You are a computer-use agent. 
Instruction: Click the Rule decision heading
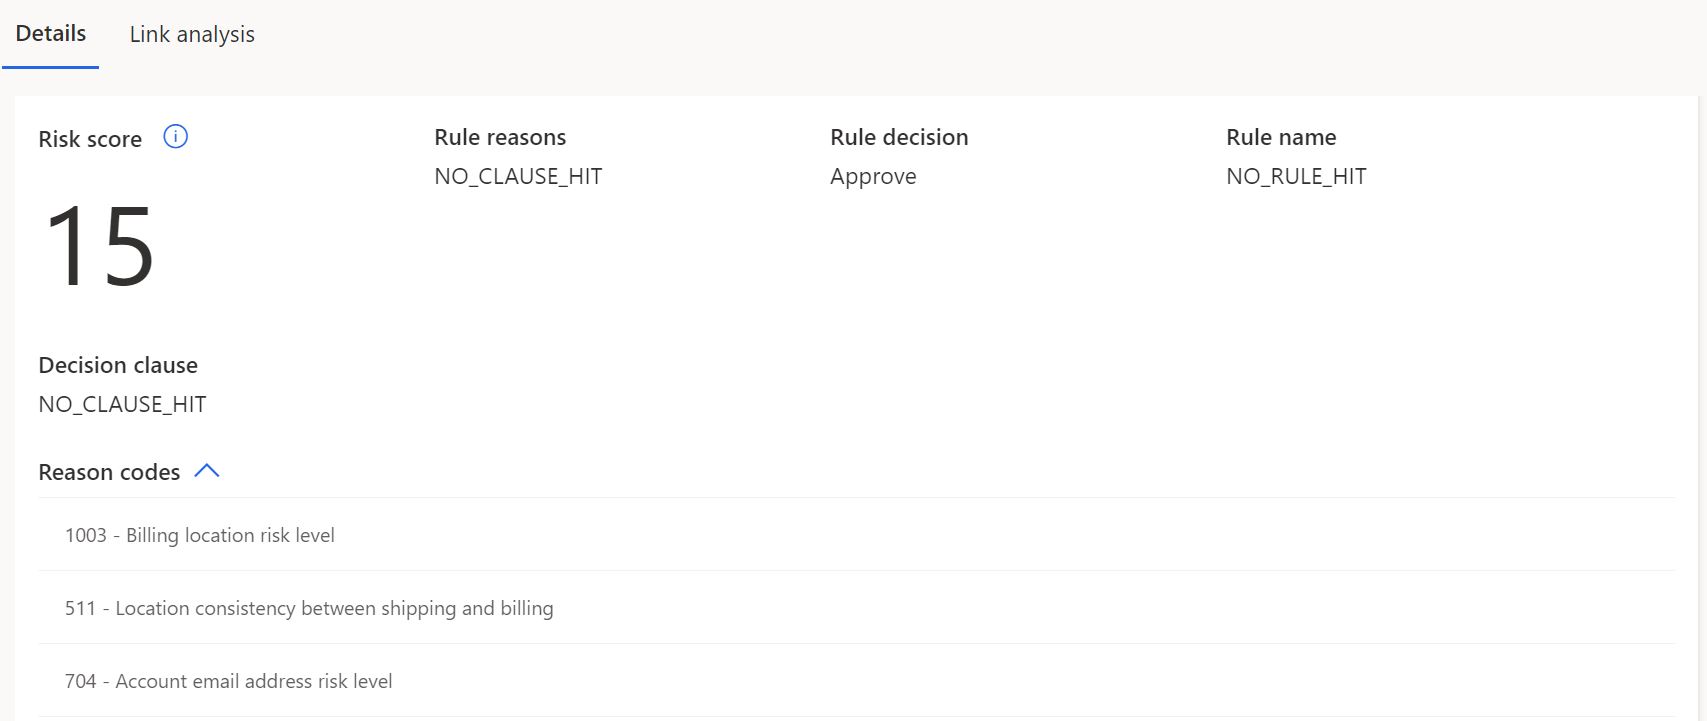tap(899, 137)
